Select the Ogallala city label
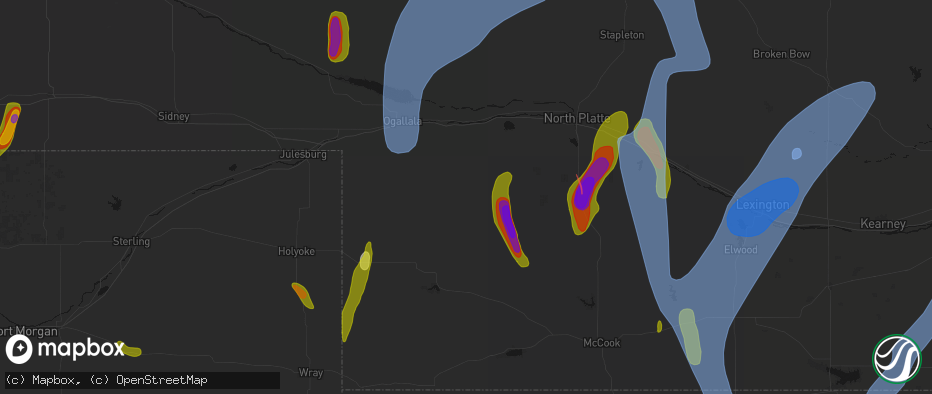 (402, 121)
